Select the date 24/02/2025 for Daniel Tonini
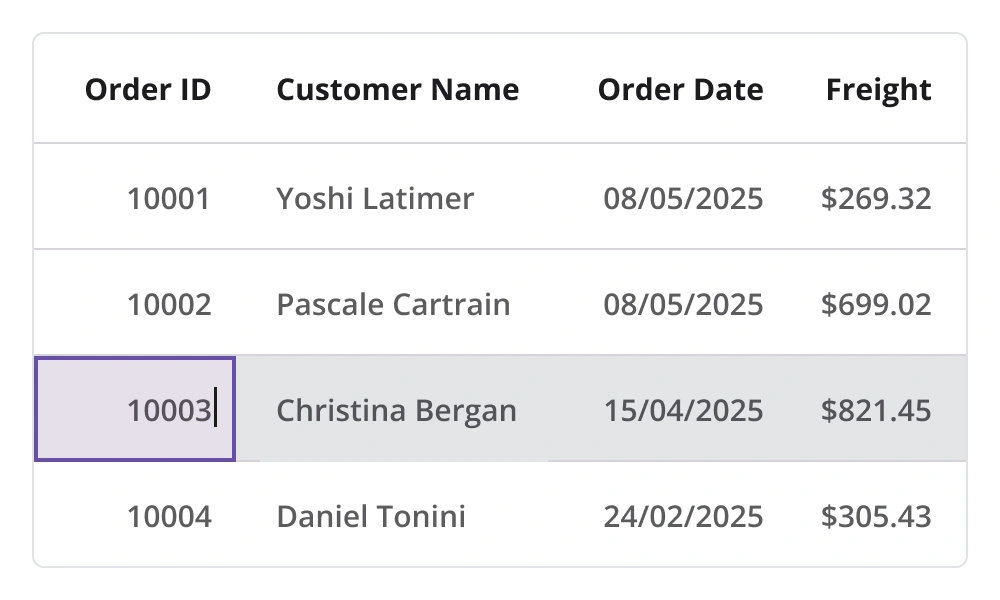 pos(685,516)
